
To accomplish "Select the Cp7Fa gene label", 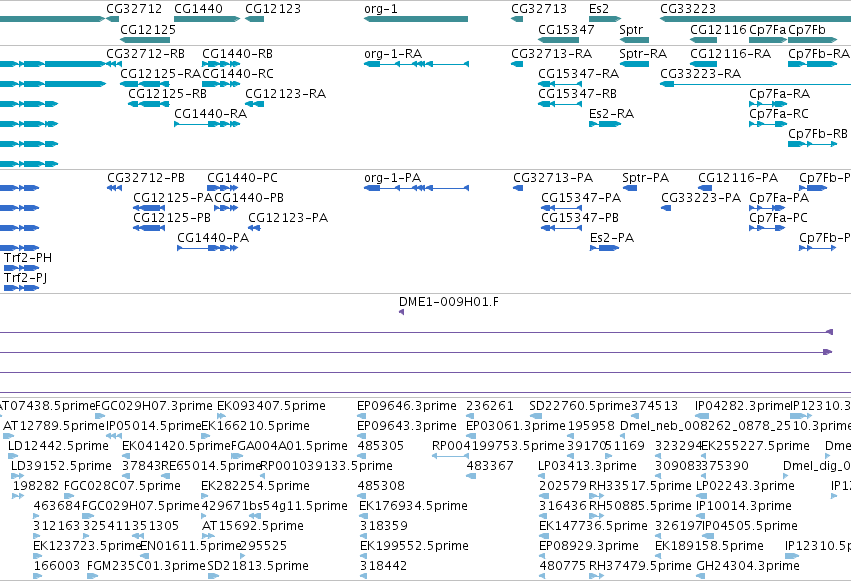I will point(767,29).
